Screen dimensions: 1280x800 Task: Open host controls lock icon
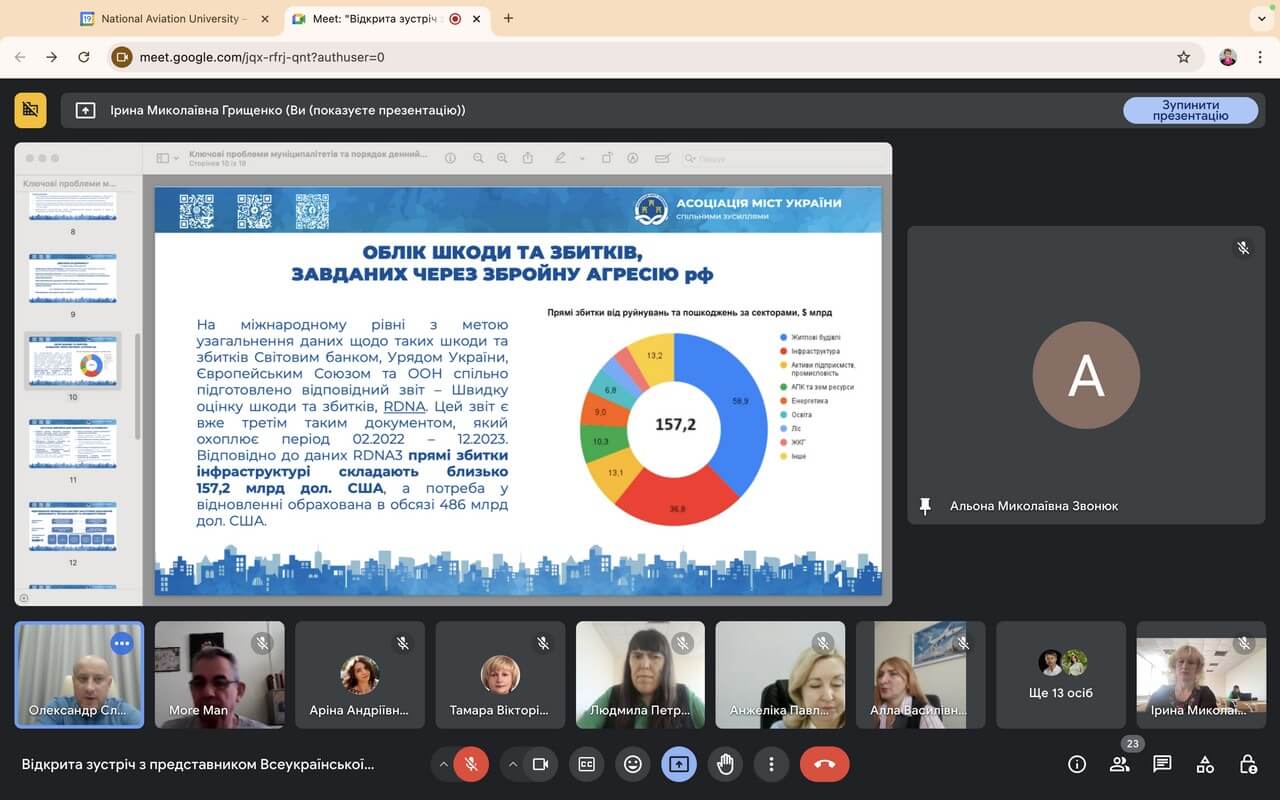coord(1248,764)
